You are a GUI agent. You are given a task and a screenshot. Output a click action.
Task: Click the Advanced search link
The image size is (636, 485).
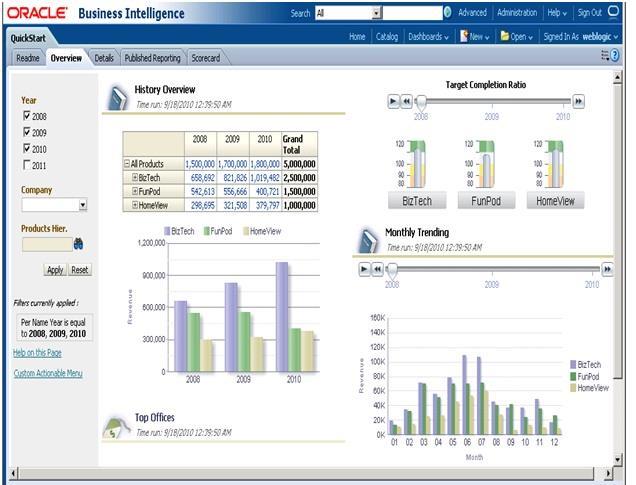tap(472, 13)
